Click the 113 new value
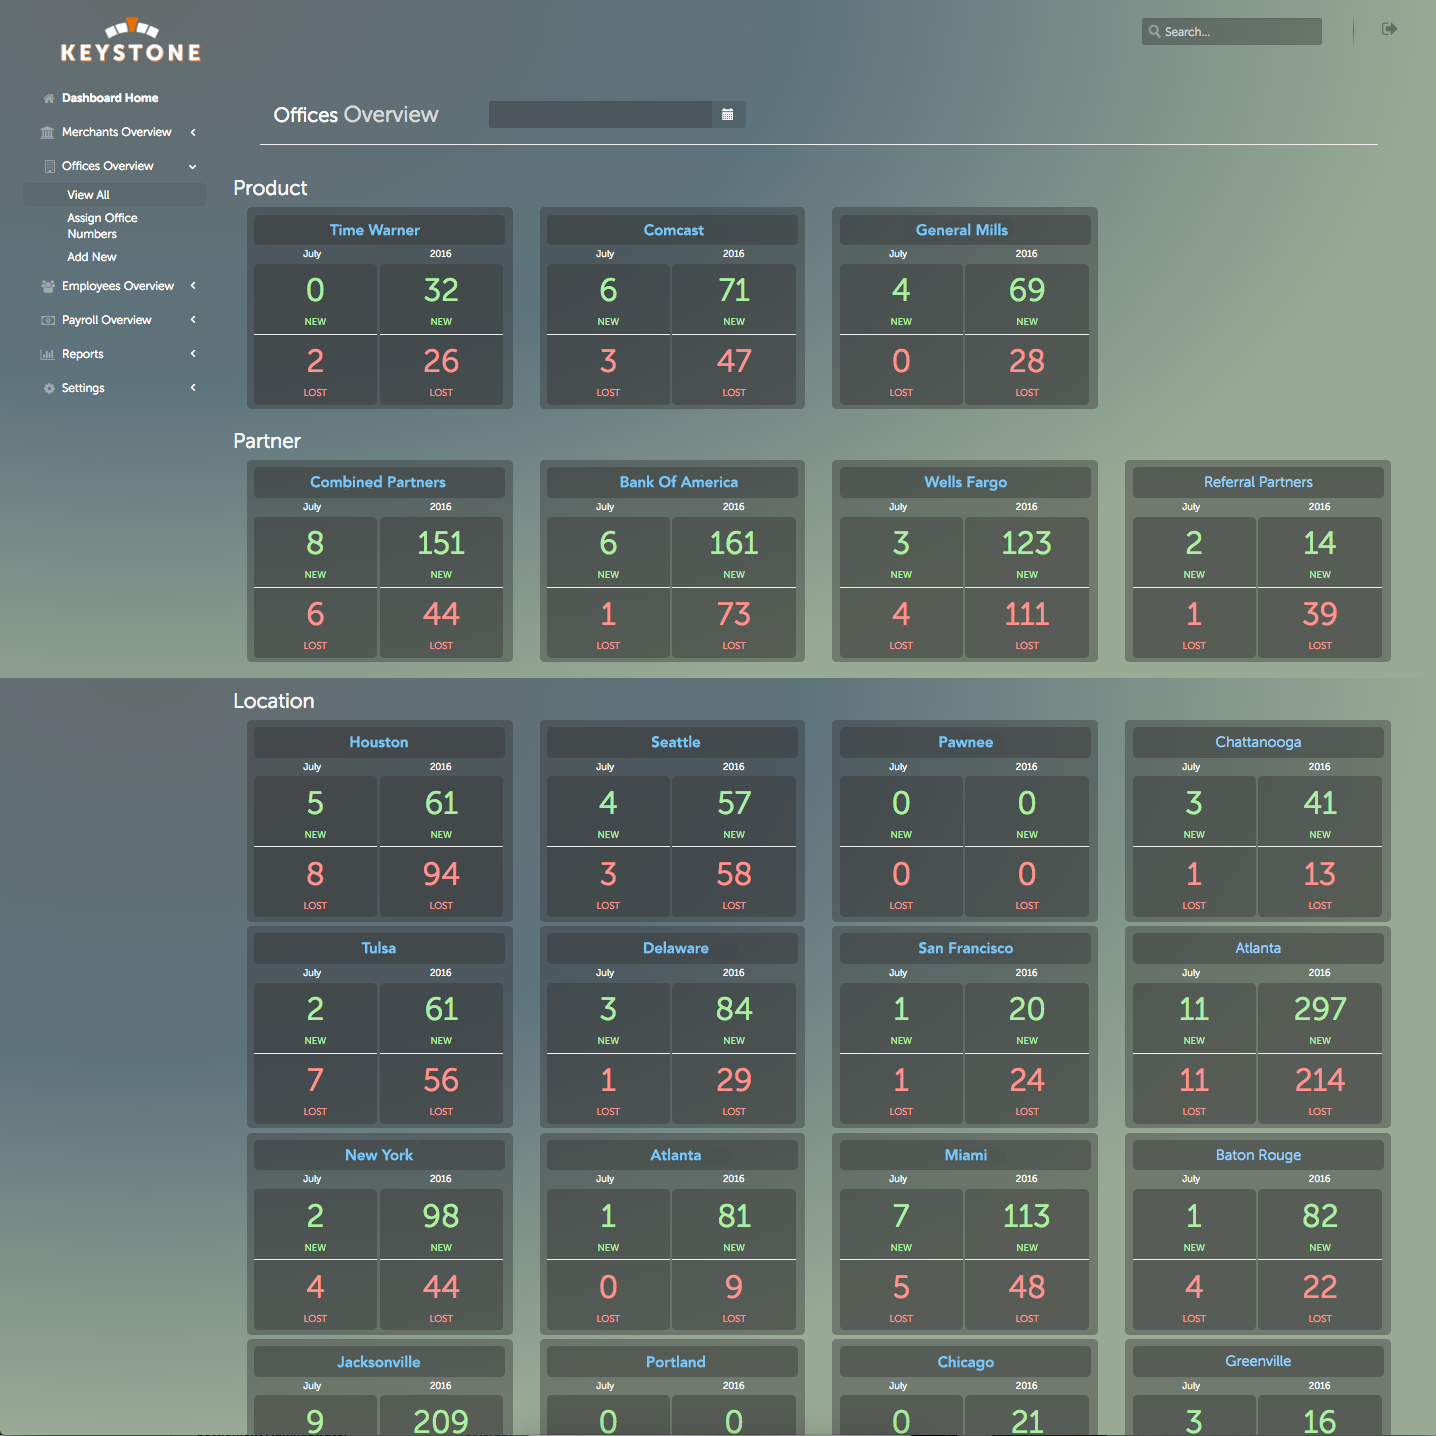Image resolution: width=1436 pixels, height=1436 pixels. [1027, 1216]
